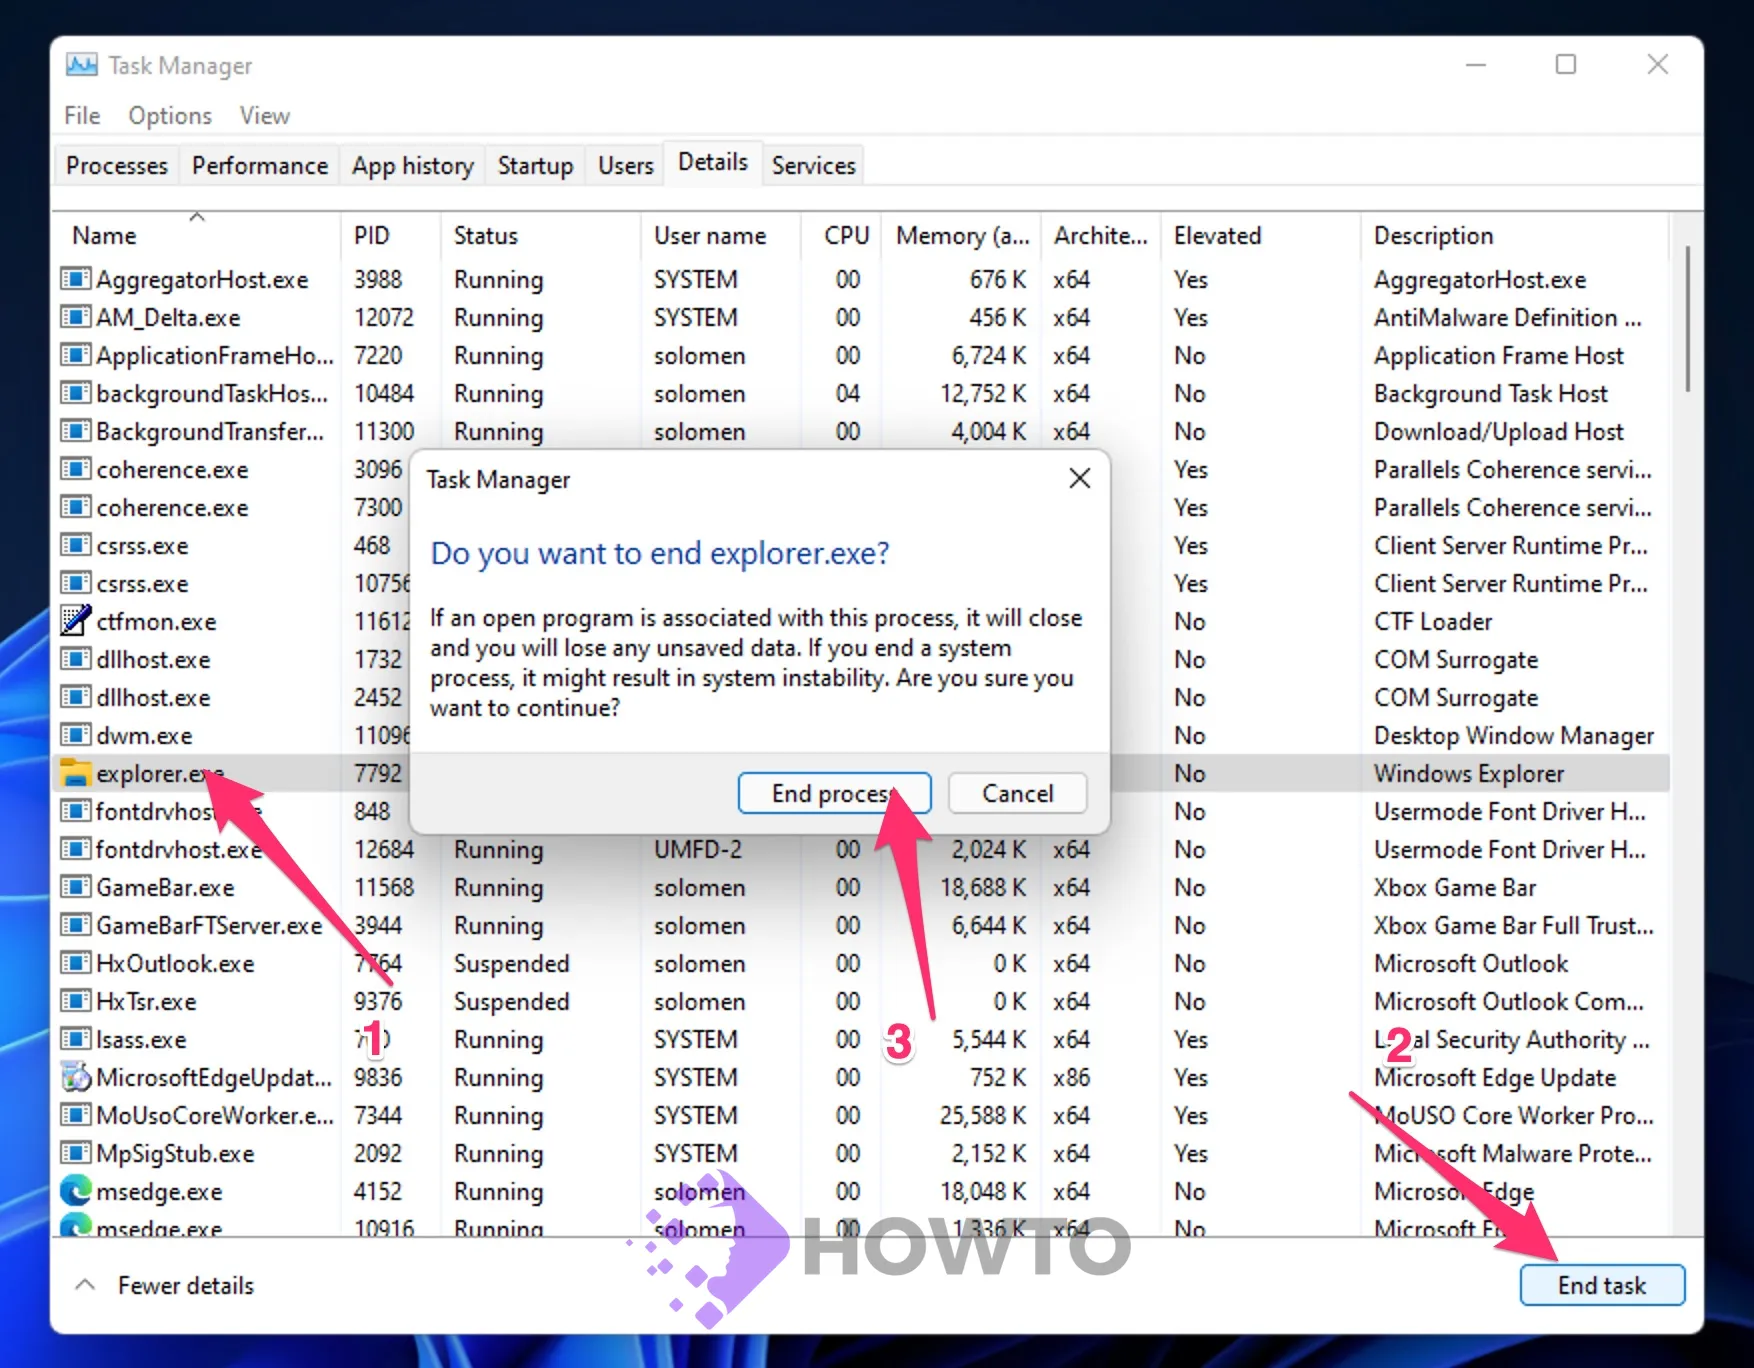Image resolution: width=1754 pixels, height=1368 pixels.
Task: Switch to the Users tab
Action: tap(626, 165)
